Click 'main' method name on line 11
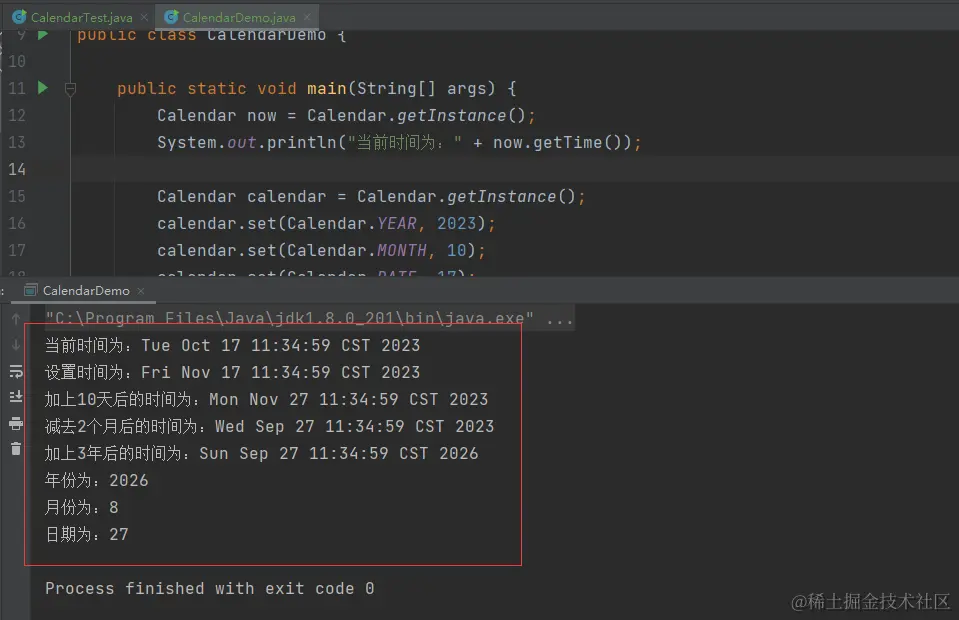 (327, 89)
